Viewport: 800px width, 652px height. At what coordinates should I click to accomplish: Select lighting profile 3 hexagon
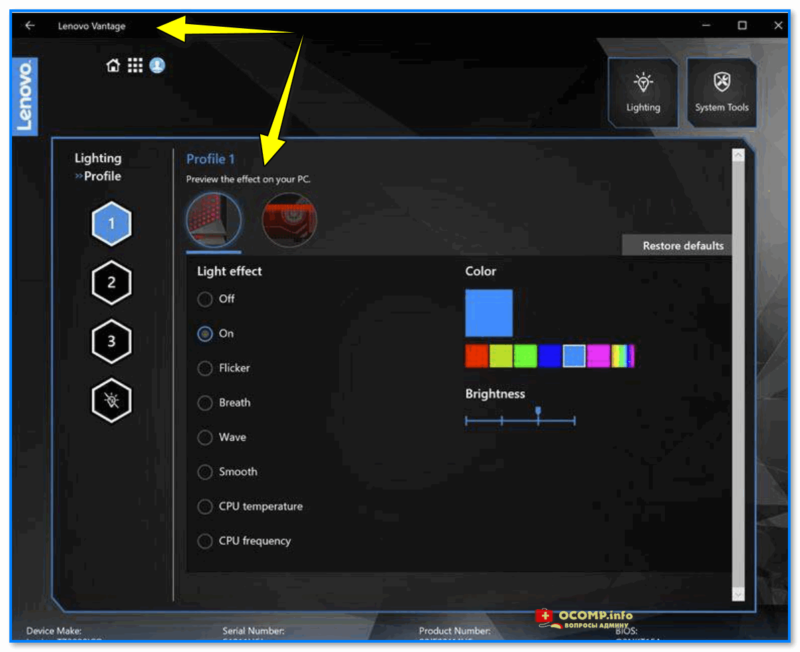[111, 341]
